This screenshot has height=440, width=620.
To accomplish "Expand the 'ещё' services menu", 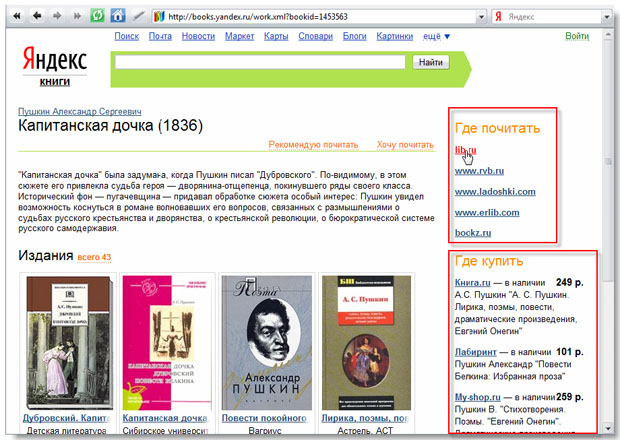I will (x=437, y=36).
